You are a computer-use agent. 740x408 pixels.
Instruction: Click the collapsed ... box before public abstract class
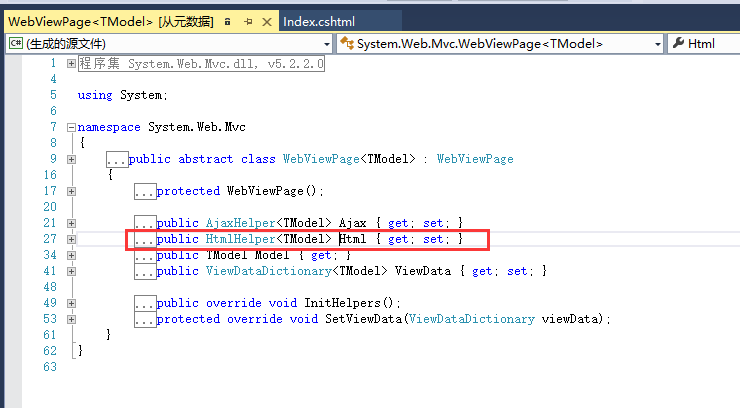(117, 159)
